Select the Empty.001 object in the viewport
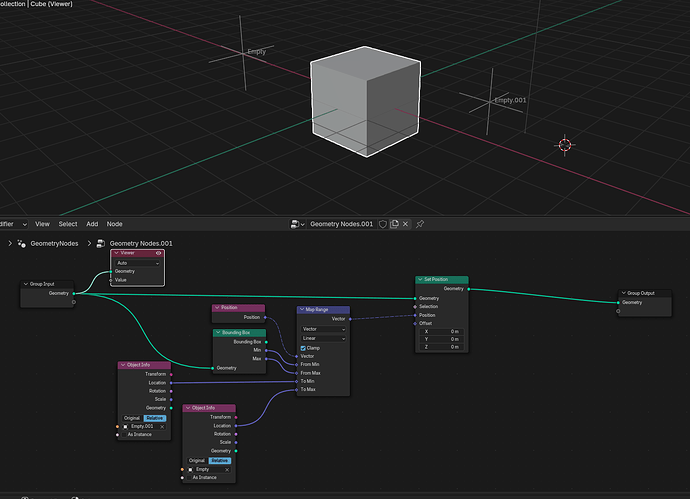 click(x=490, y=101)
